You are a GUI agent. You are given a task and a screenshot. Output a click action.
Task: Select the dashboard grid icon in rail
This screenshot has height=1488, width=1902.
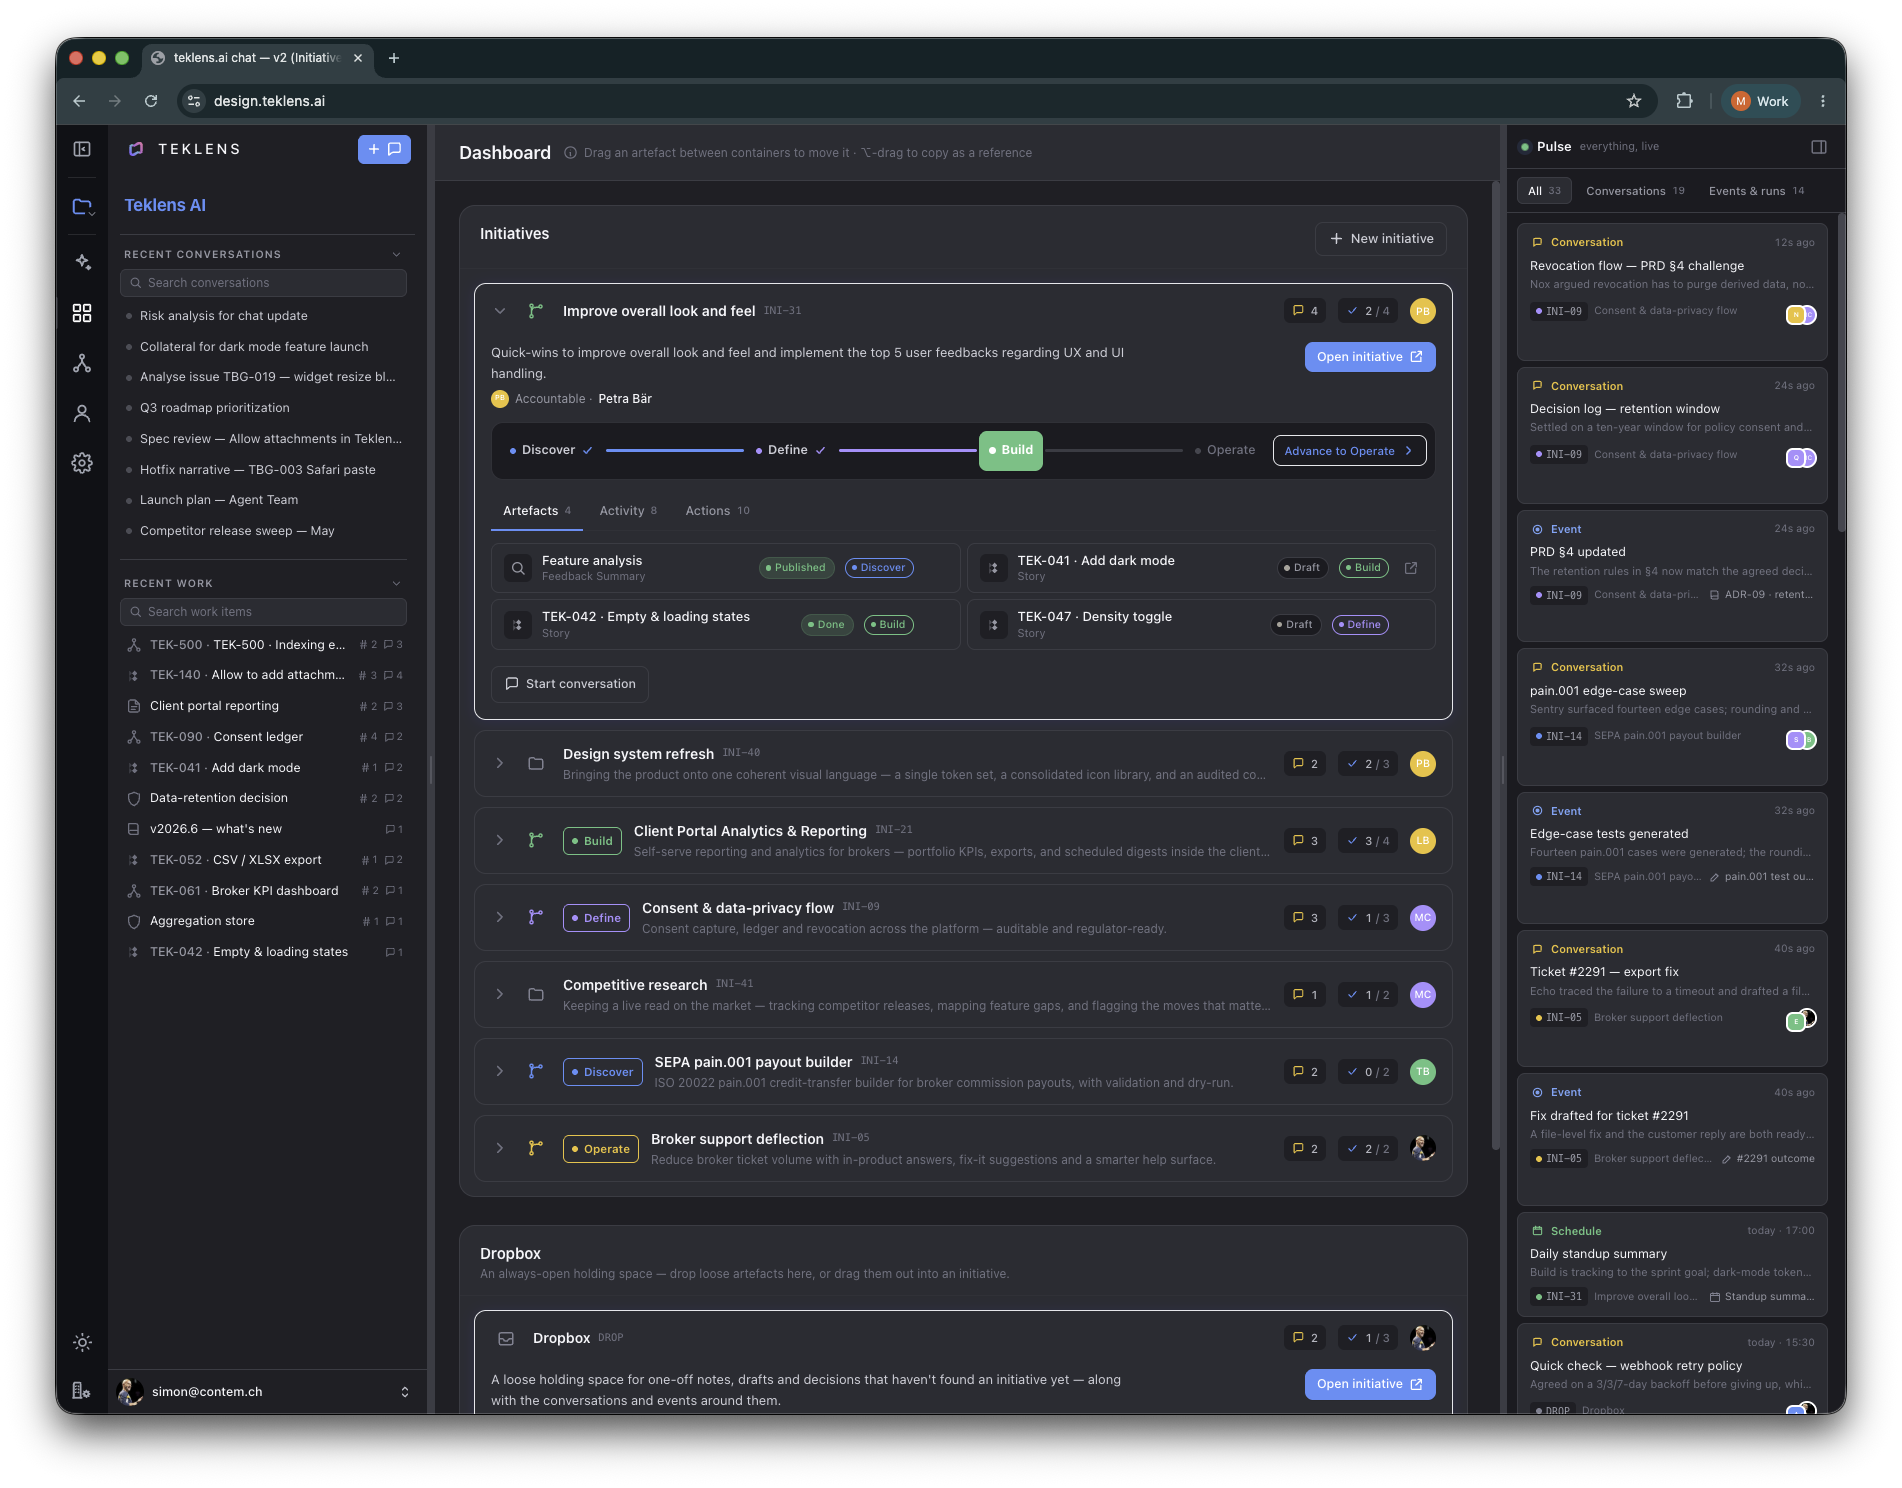[82, 313]
